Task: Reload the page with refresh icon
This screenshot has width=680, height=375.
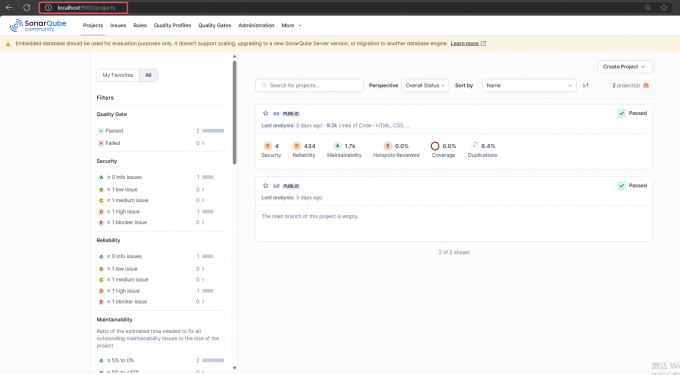Action: 26,7
